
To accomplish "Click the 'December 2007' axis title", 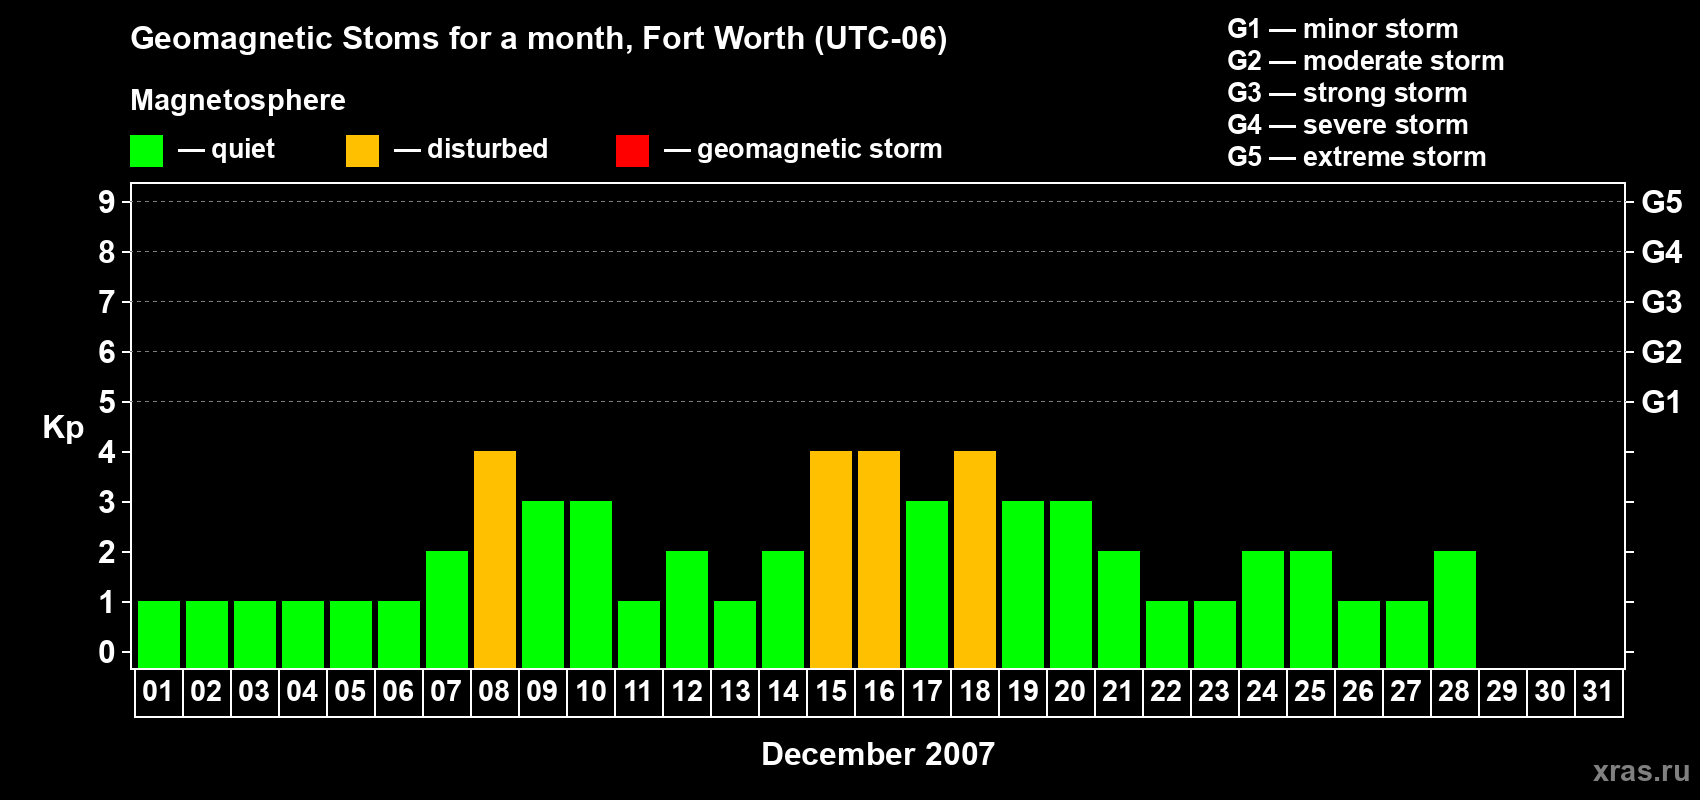I will tap(878, 754).
